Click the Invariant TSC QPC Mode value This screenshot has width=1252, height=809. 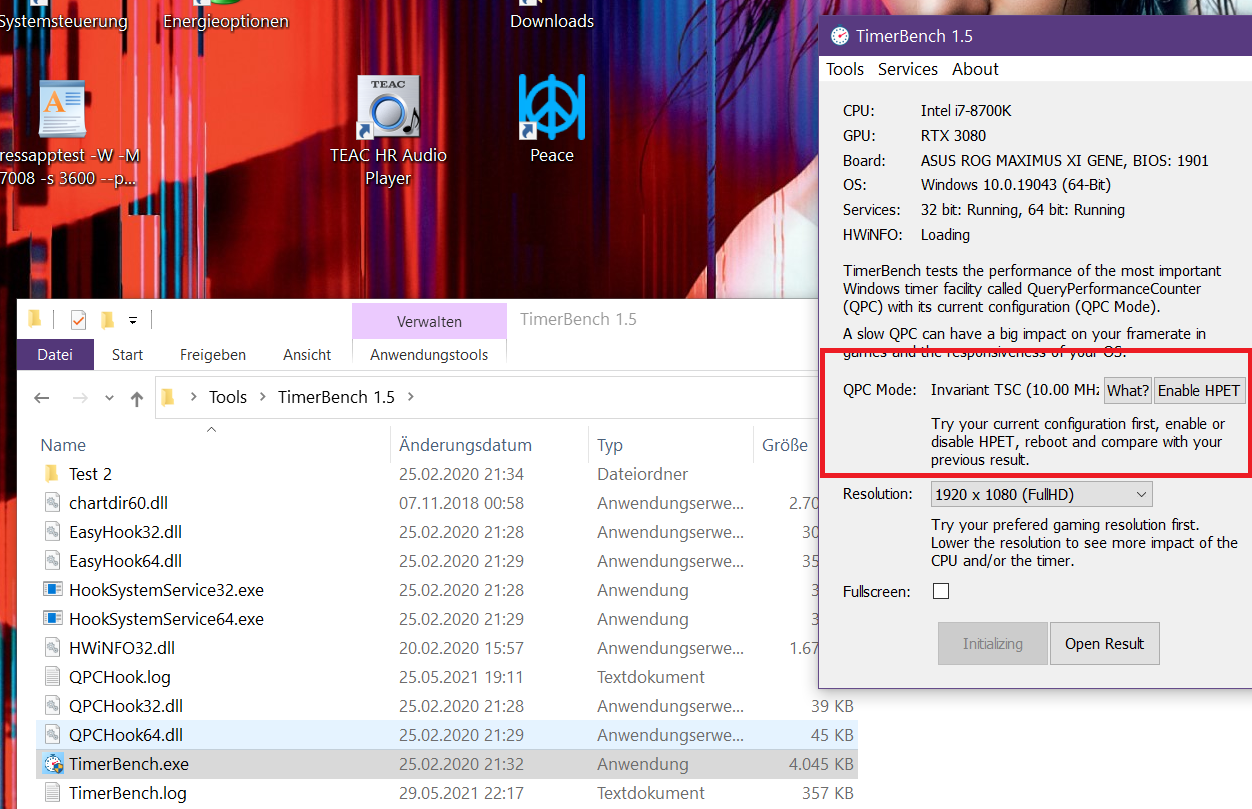1016,390
